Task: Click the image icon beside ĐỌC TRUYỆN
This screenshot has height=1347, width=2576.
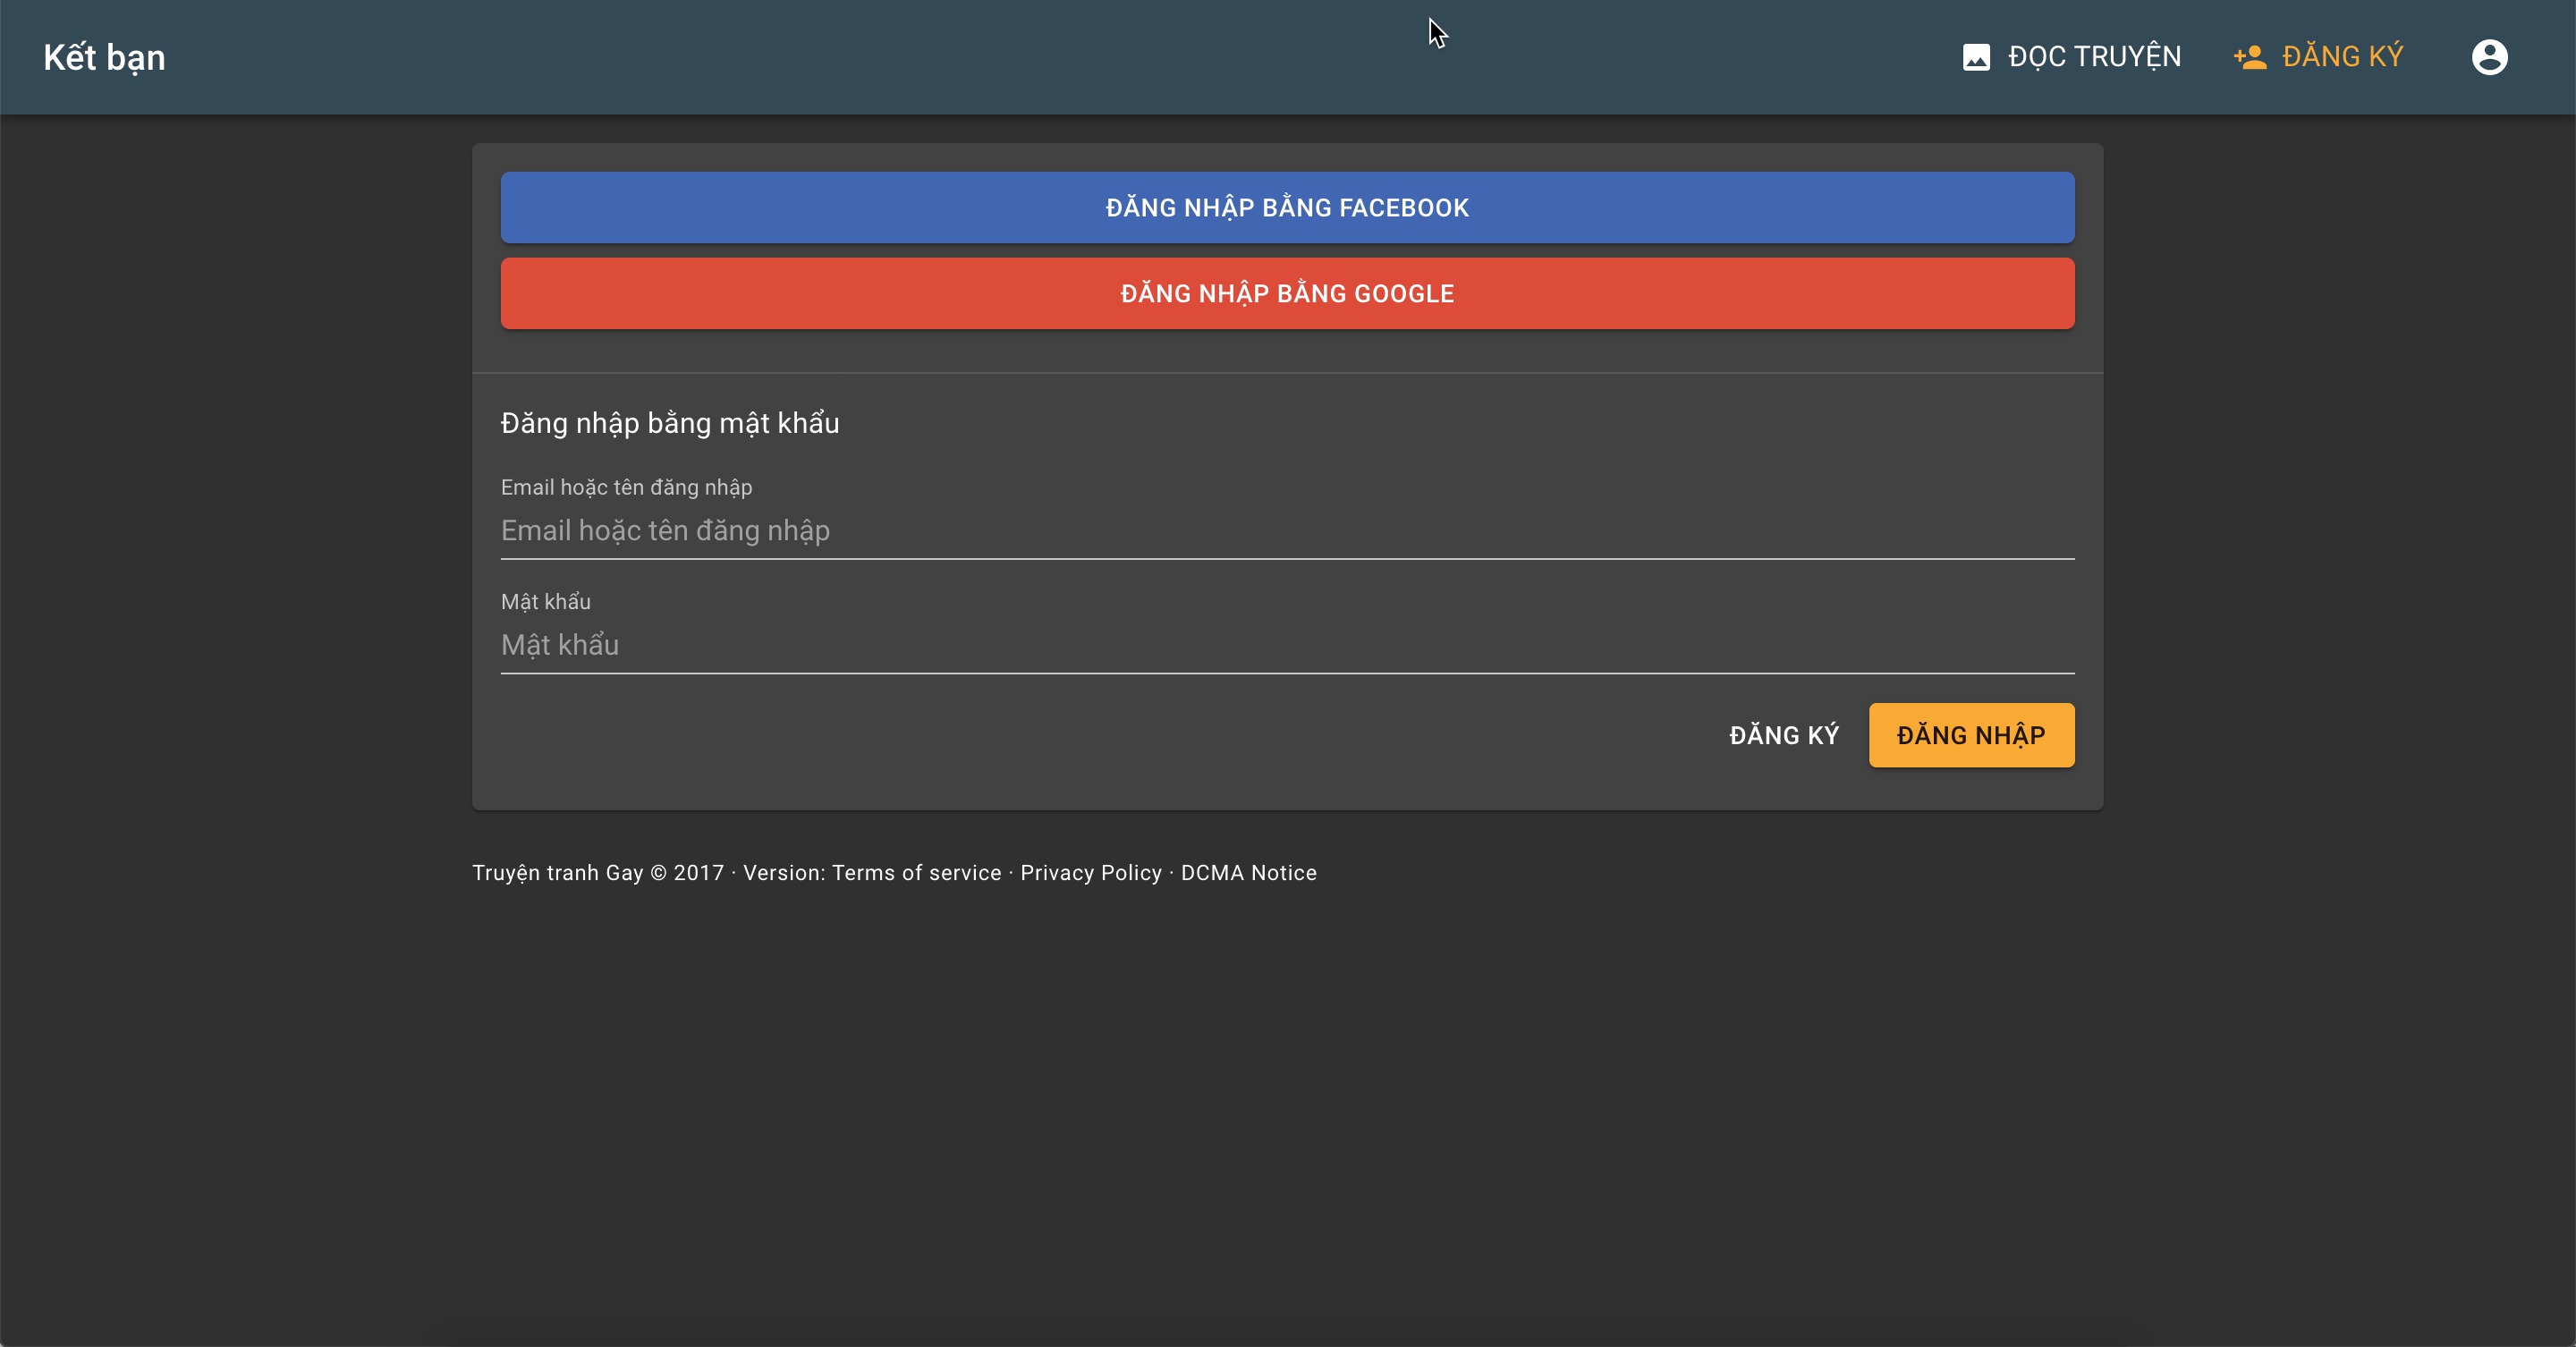Action: (1976, 57)
